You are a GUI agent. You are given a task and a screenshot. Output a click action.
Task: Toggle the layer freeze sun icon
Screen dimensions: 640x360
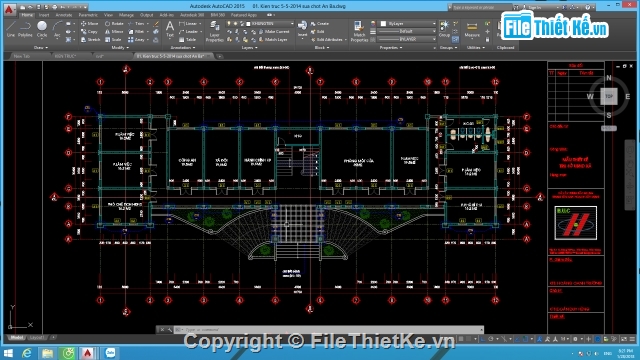tap(236, 24)
